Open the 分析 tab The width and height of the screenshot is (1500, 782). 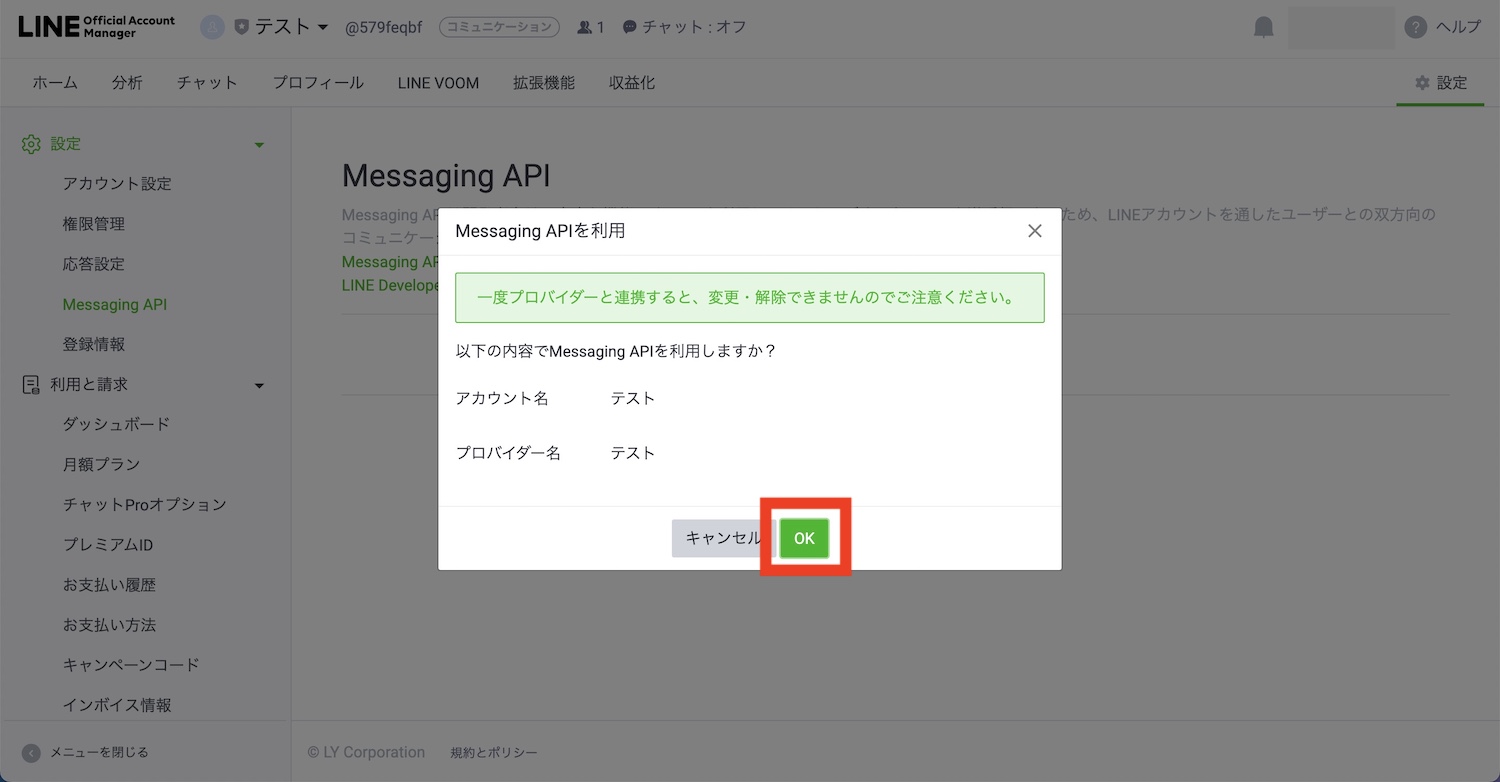[127, 83]
